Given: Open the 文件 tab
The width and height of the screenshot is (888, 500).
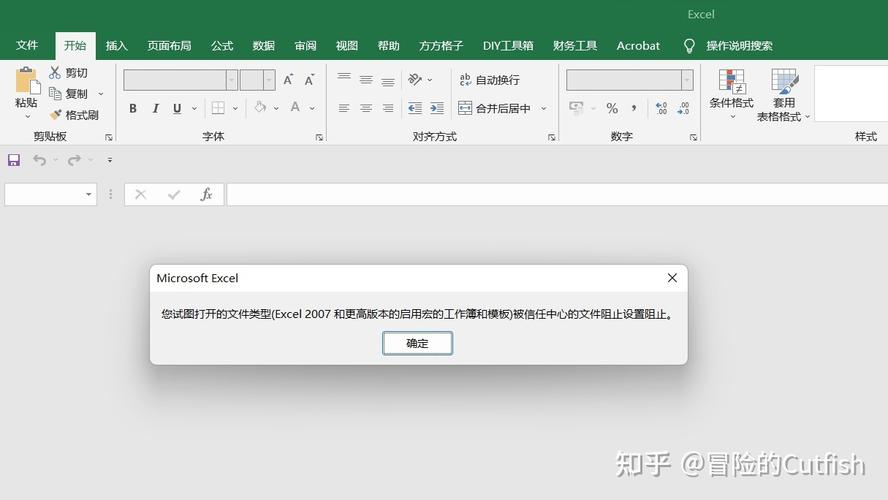Looking at the screenshot, I should pyautogui.click(x=27, y=45).
